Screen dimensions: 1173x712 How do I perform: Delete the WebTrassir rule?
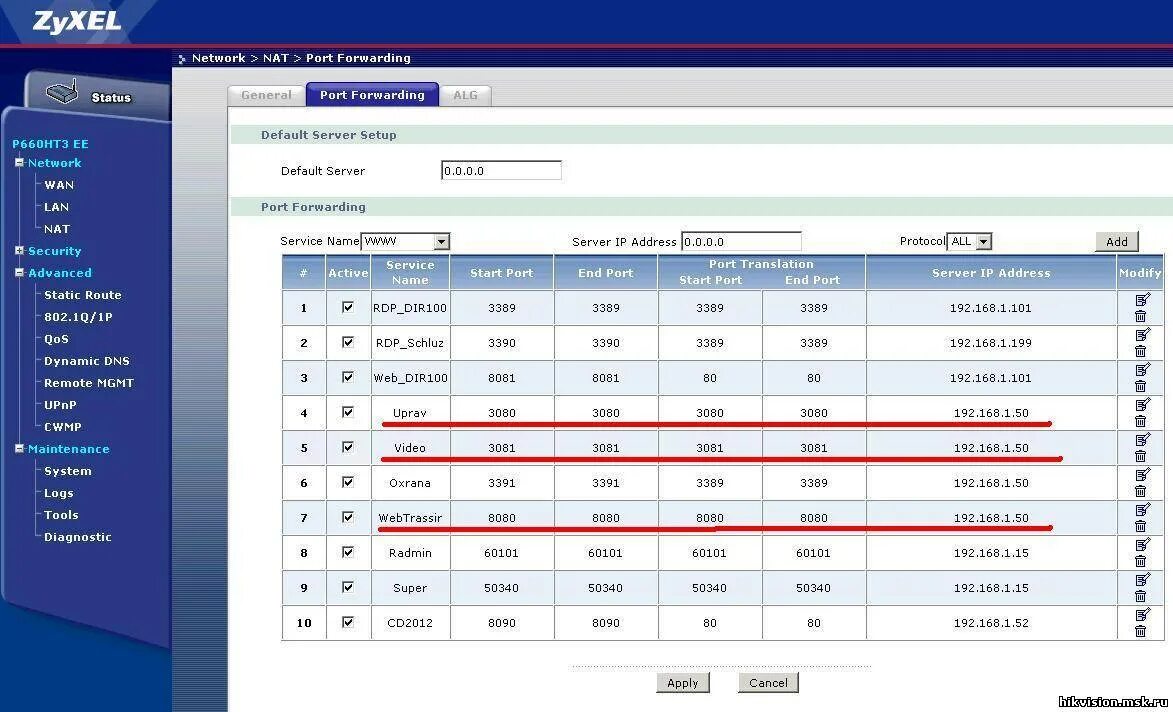pos(1140,527)
